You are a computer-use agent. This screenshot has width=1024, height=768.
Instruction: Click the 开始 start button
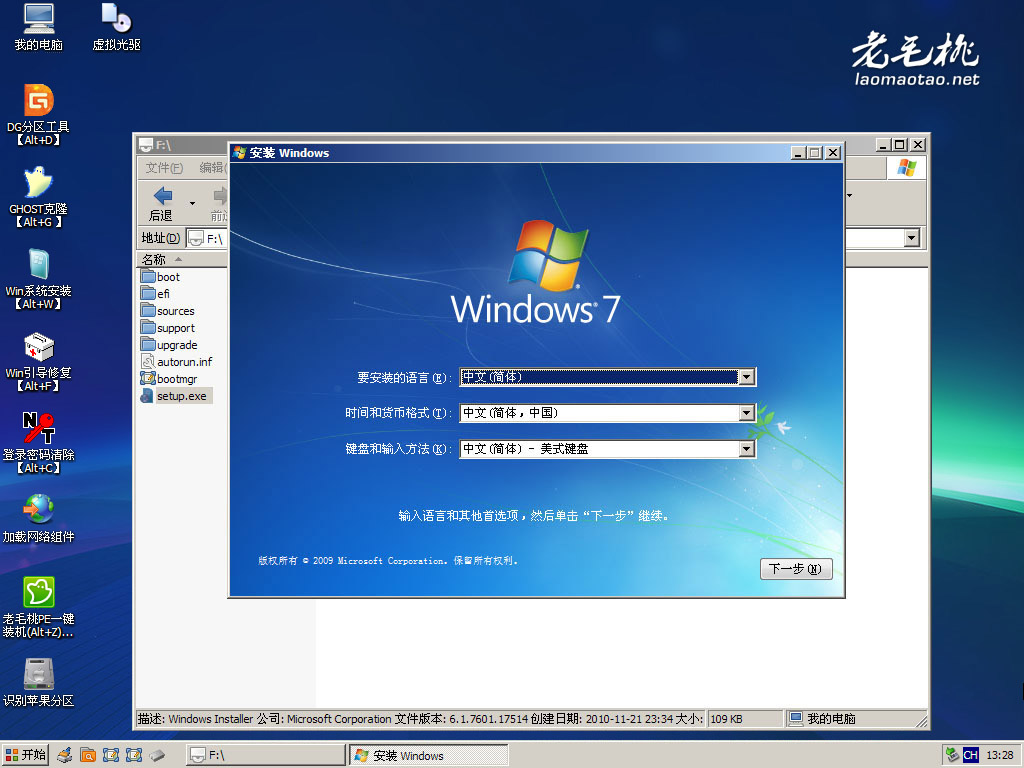(x=25, y=755)
